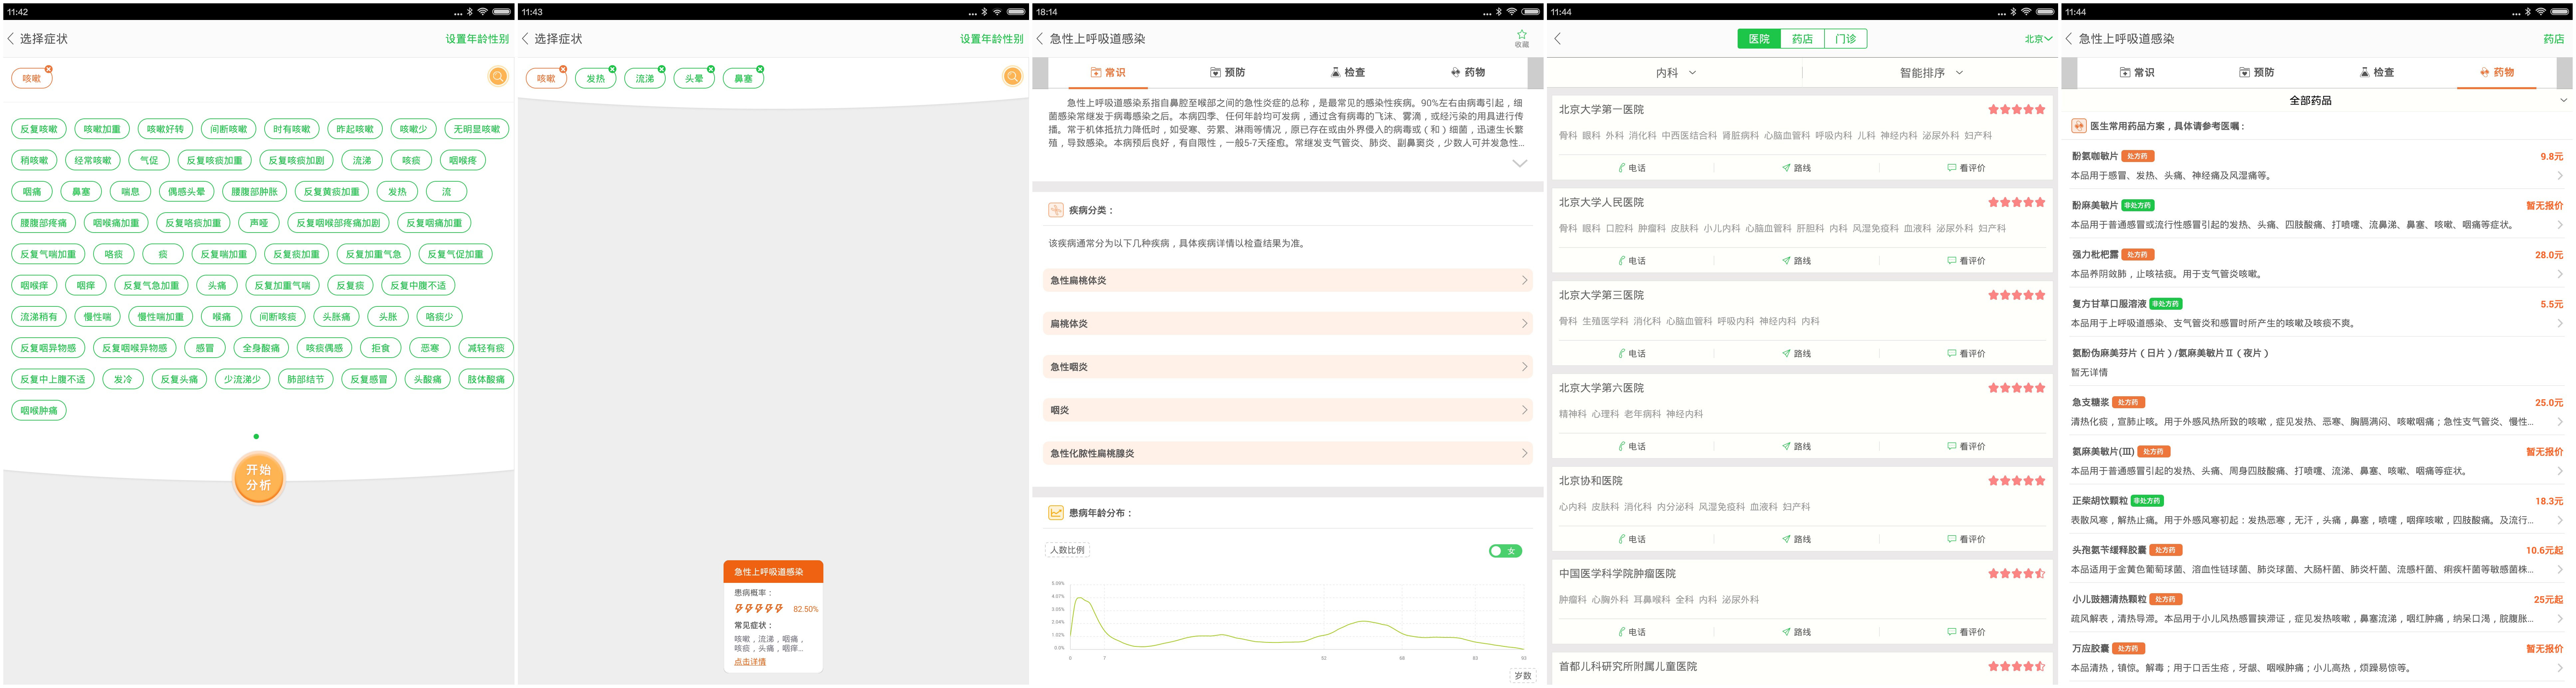Call 北京大学第六医院 via its 电话 icon
2576x688 pixels.
coord(1632,447)
